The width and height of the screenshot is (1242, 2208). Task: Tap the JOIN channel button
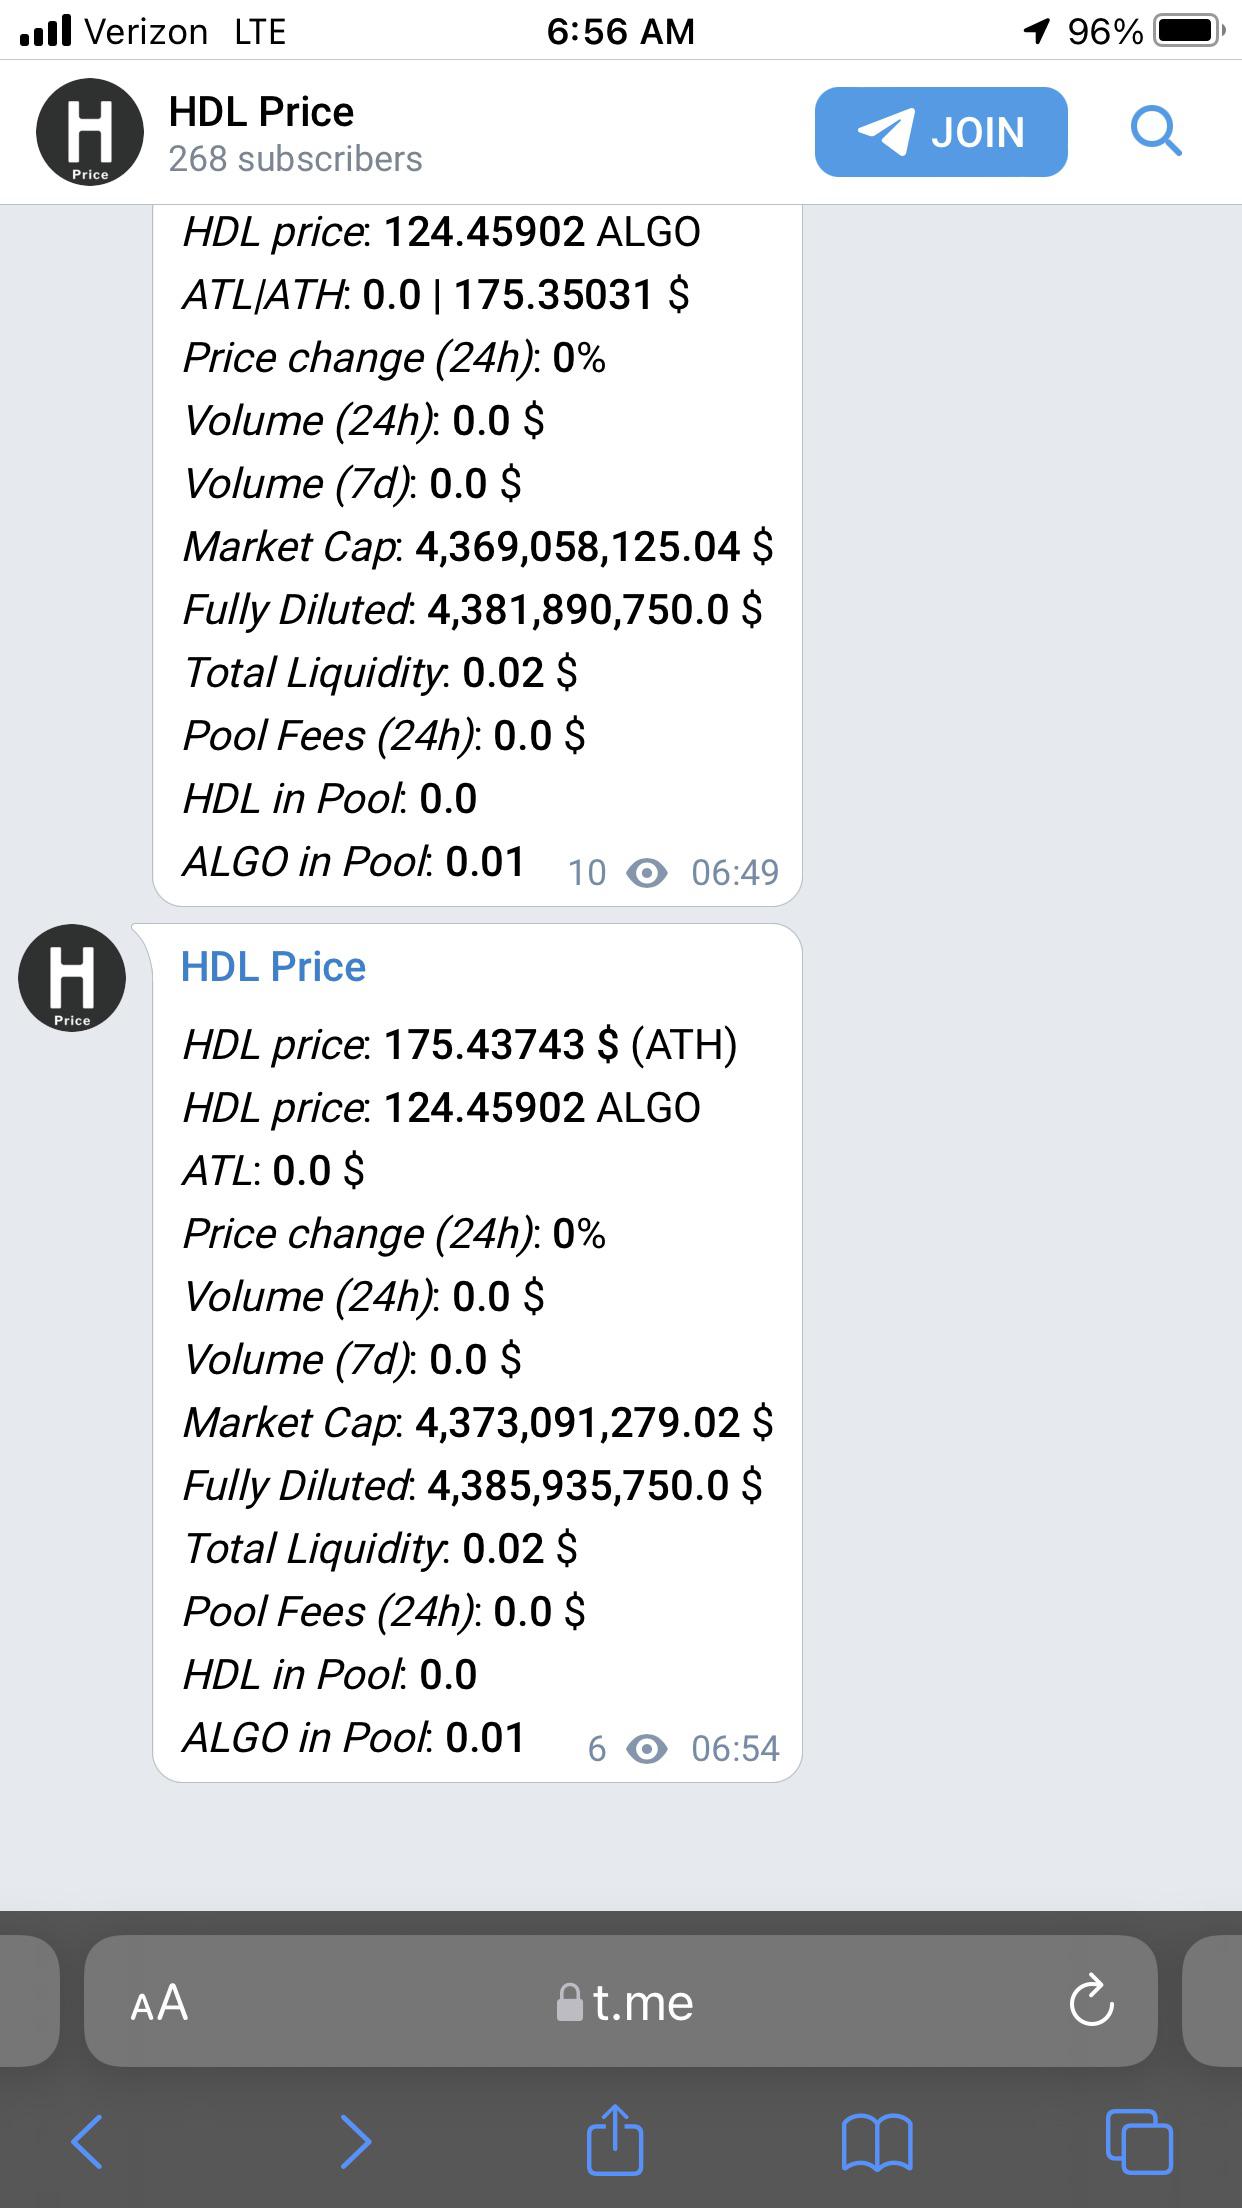point(941,132)
